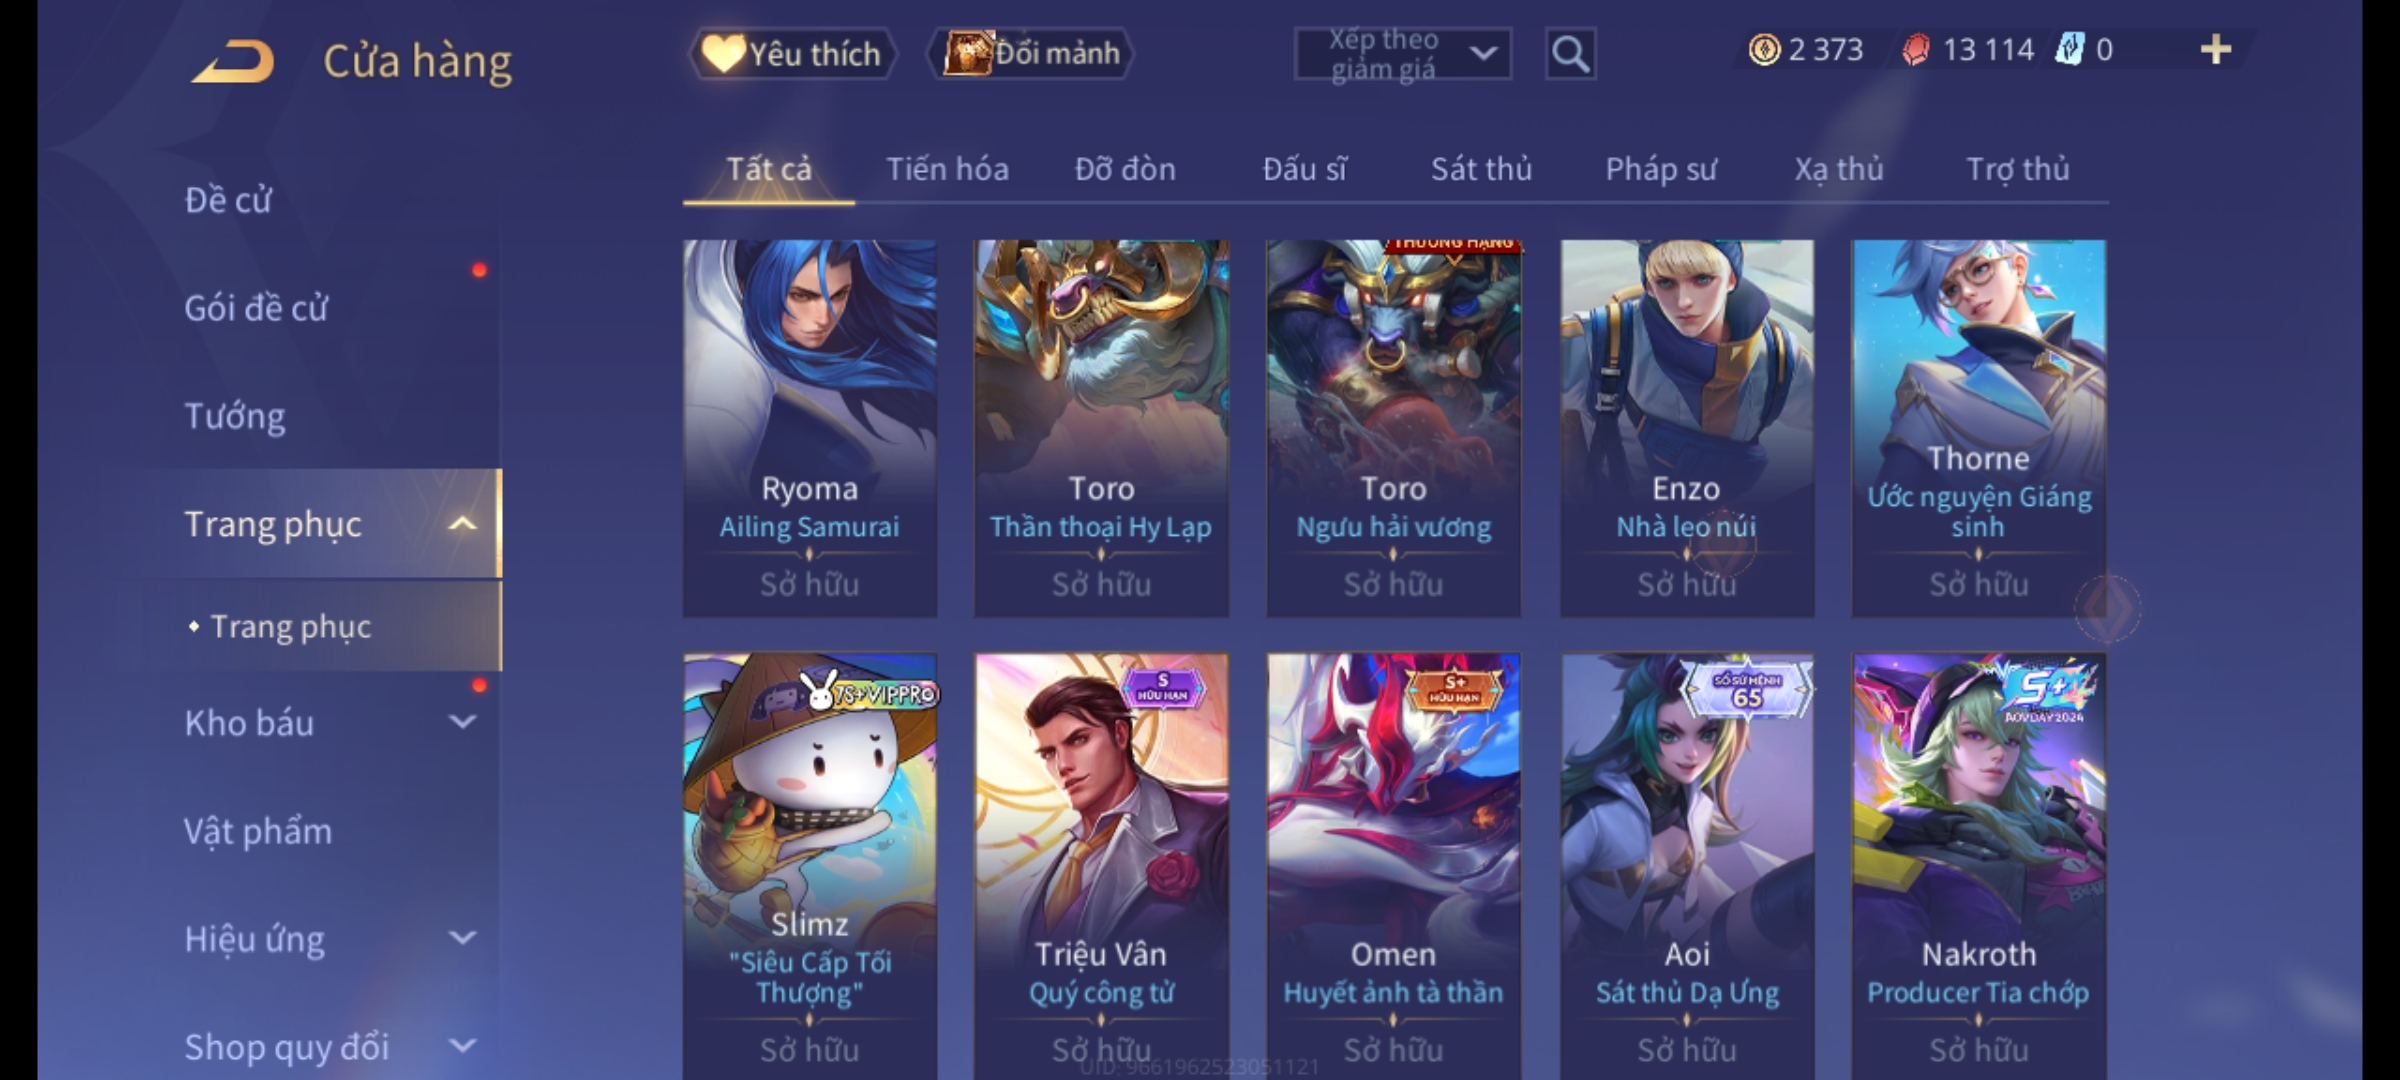Open Gói đề cử in the sidebar
Image resolution: width=2400 pixels, height=1080 pixels.
click(x=256, y=307)
